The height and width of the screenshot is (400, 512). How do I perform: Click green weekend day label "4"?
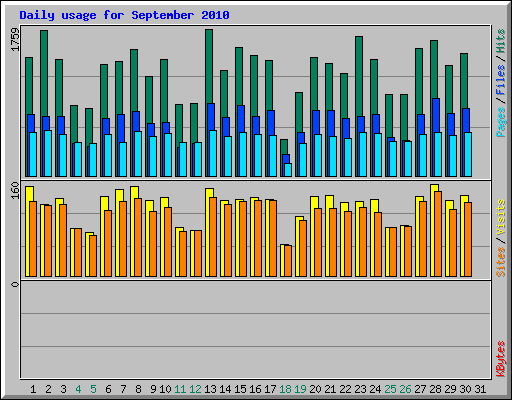pos(78,389)
